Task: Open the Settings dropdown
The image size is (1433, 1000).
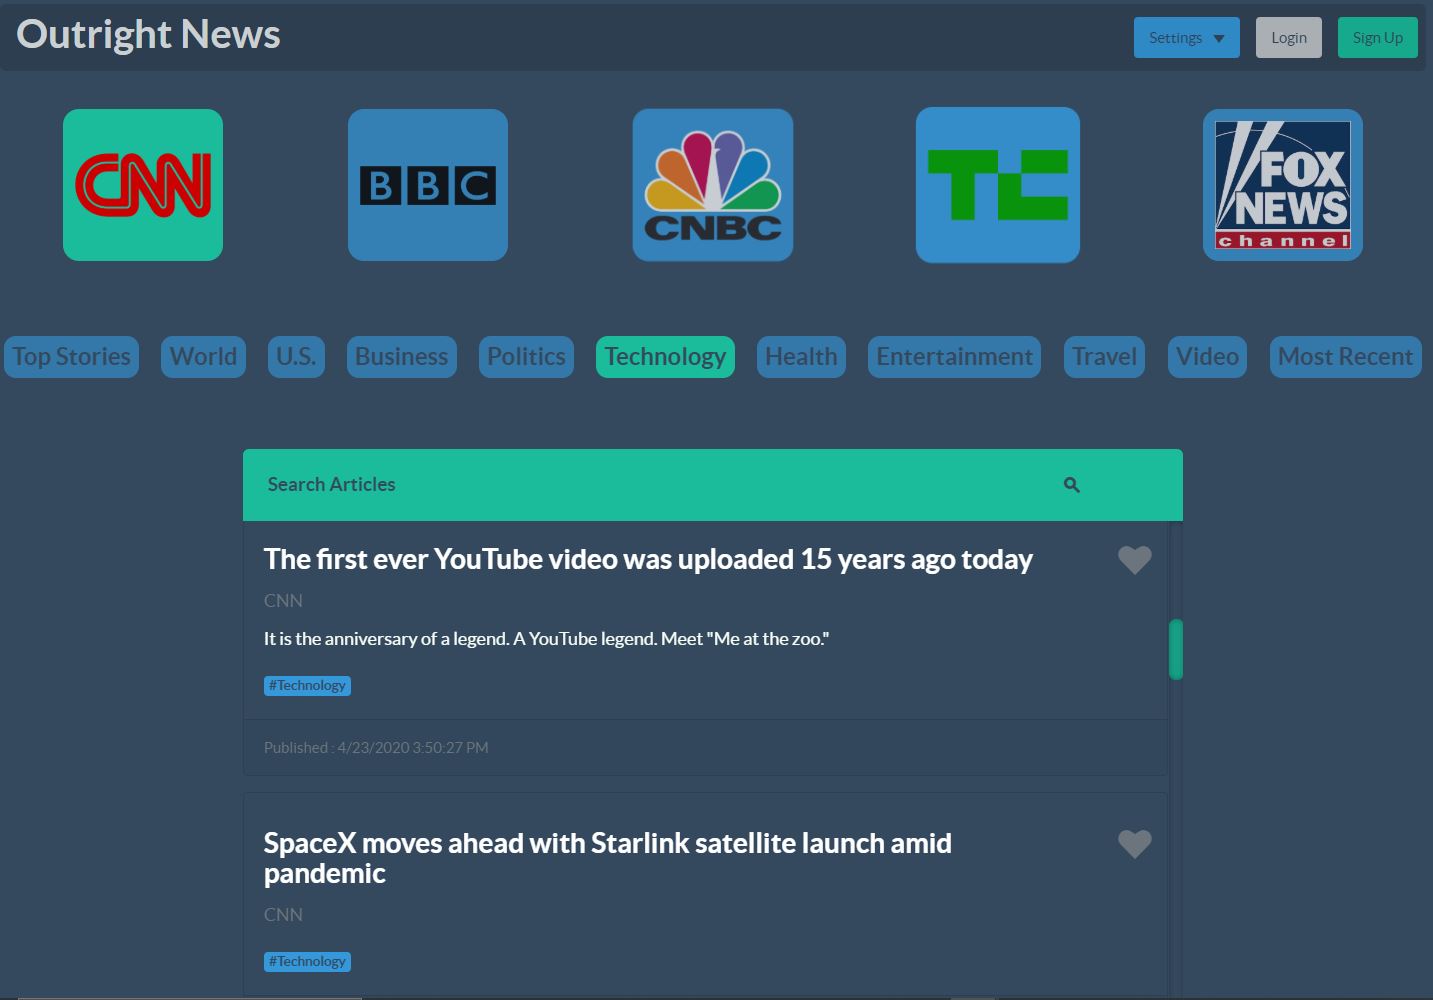Action: (1186, 38)
